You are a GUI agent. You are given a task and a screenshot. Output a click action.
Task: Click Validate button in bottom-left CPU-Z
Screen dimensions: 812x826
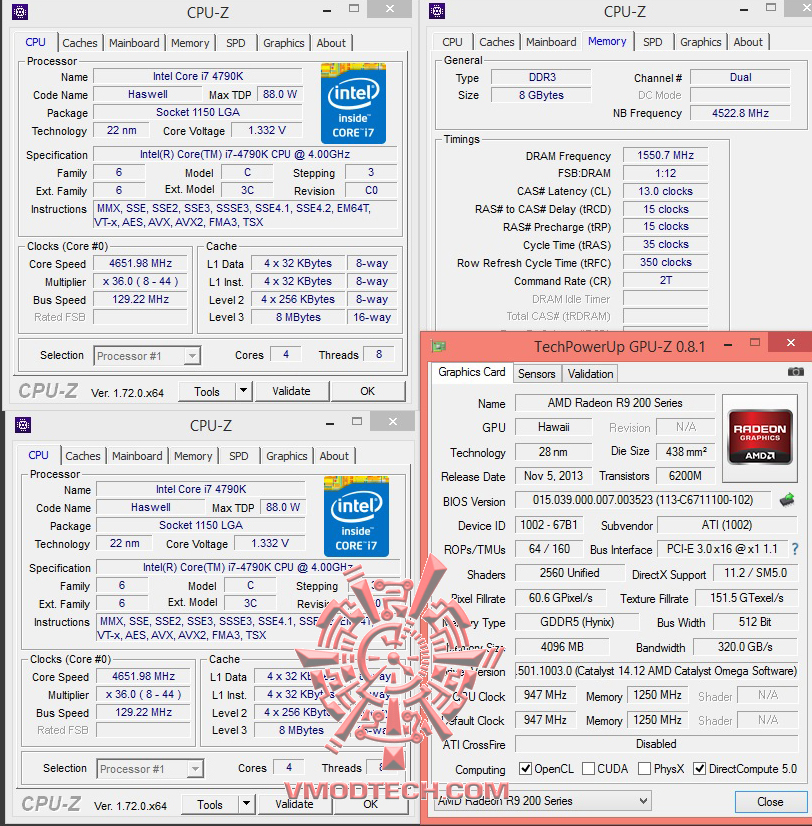click(295, 804)
